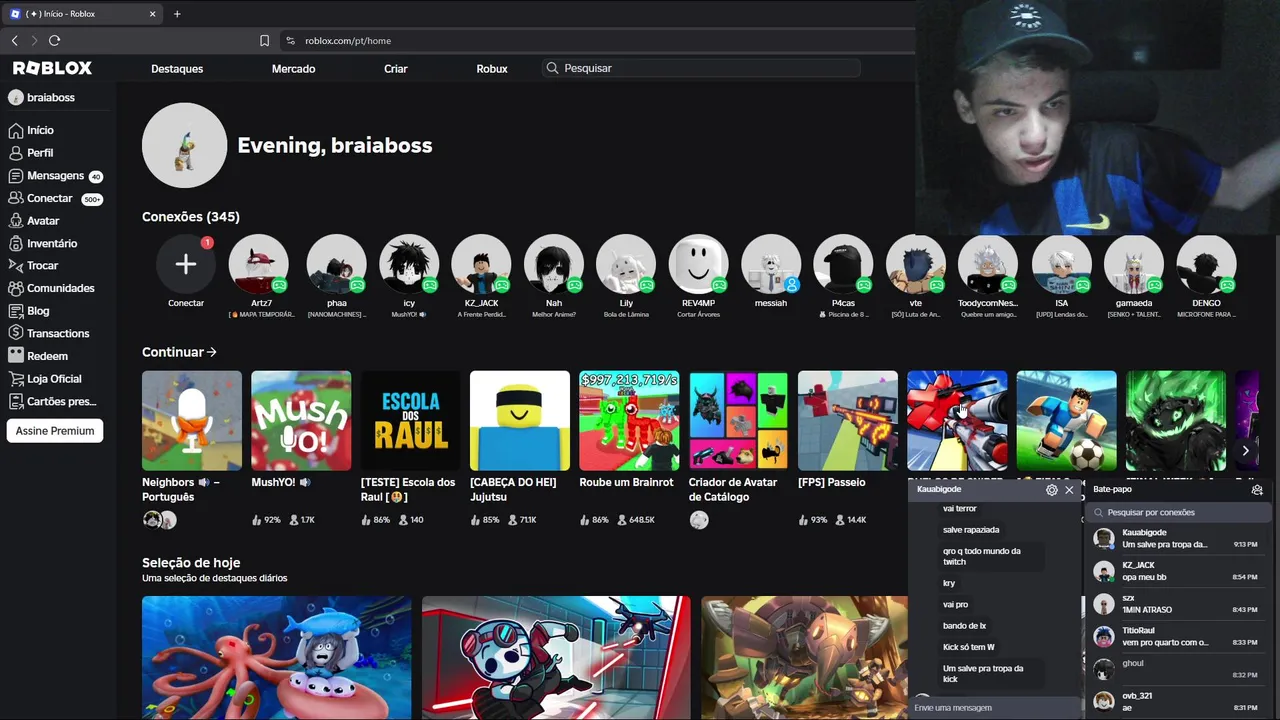The height and width of the screenshot is (720, 1280).
Task: Open REV4MP connection avatar
Action: tap(698, 264)
